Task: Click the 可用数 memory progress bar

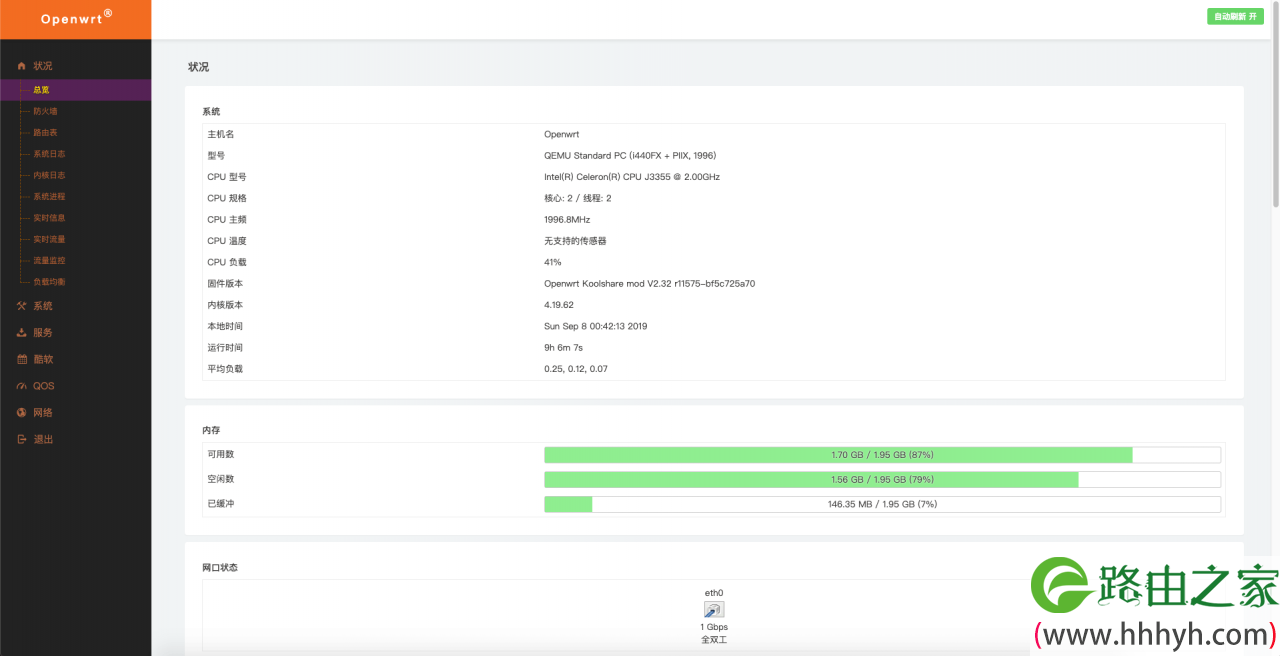Action: tap(883, 455)
